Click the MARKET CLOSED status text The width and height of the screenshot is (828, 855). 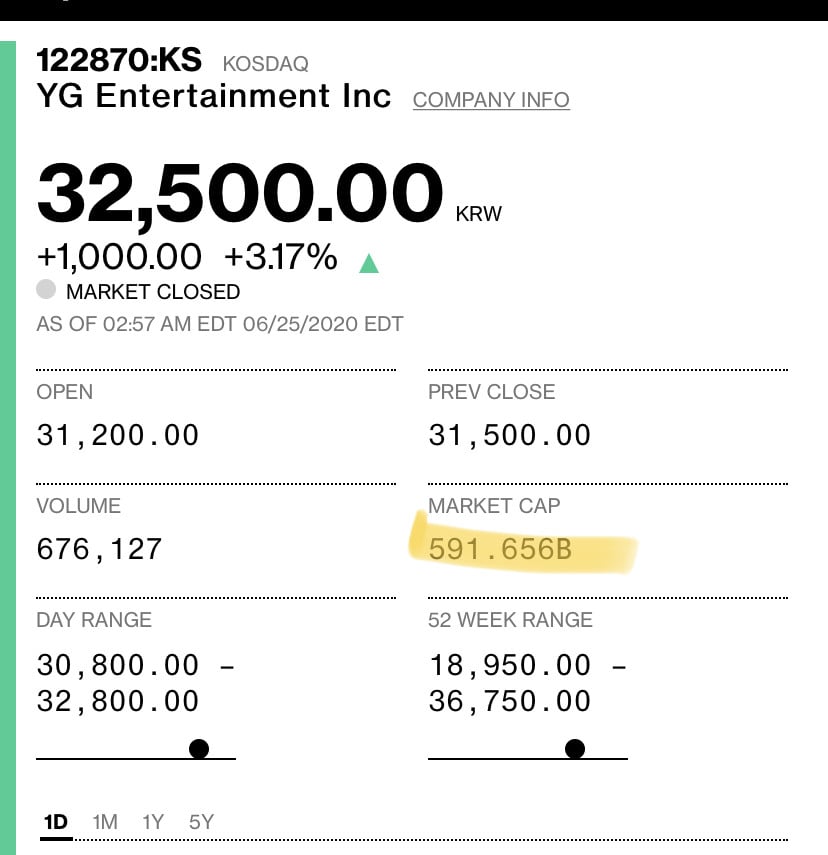153,292
